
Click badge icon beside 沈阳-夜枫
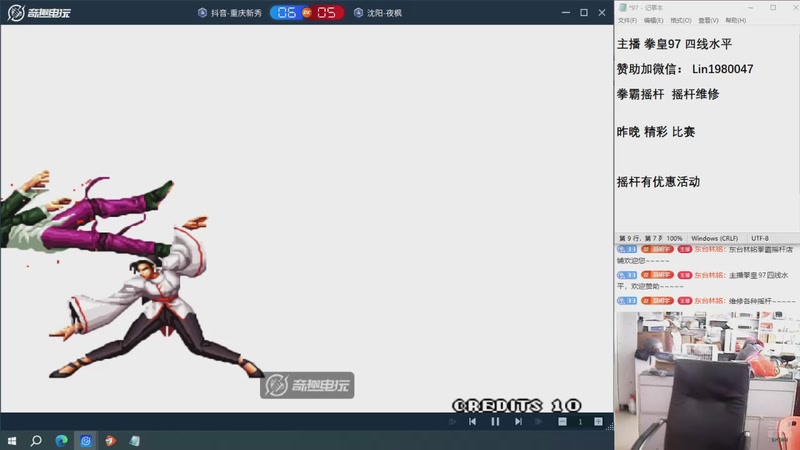[x=358, y=13]
